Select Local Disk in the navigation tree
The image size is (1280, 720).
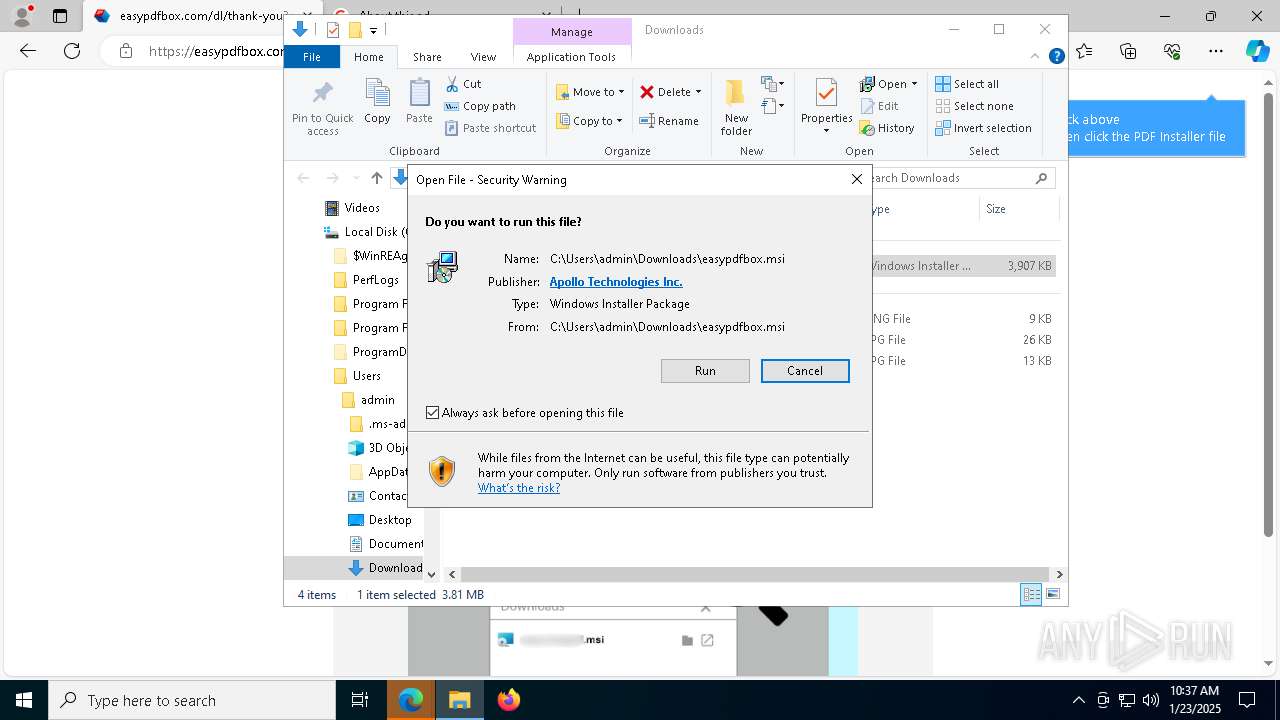tap(365, 232)
